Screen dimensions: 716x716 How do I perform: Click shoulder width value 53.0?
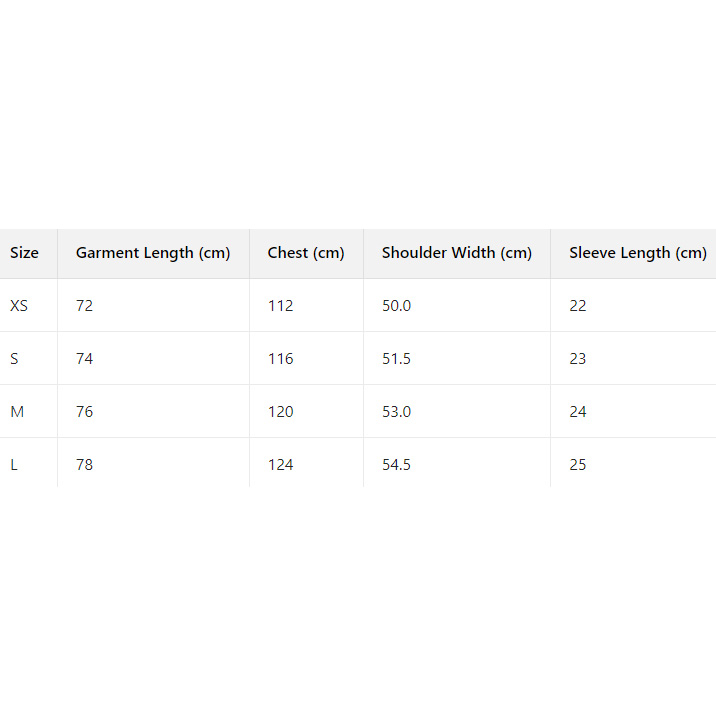pyautogui.click(x=396, y=411)
